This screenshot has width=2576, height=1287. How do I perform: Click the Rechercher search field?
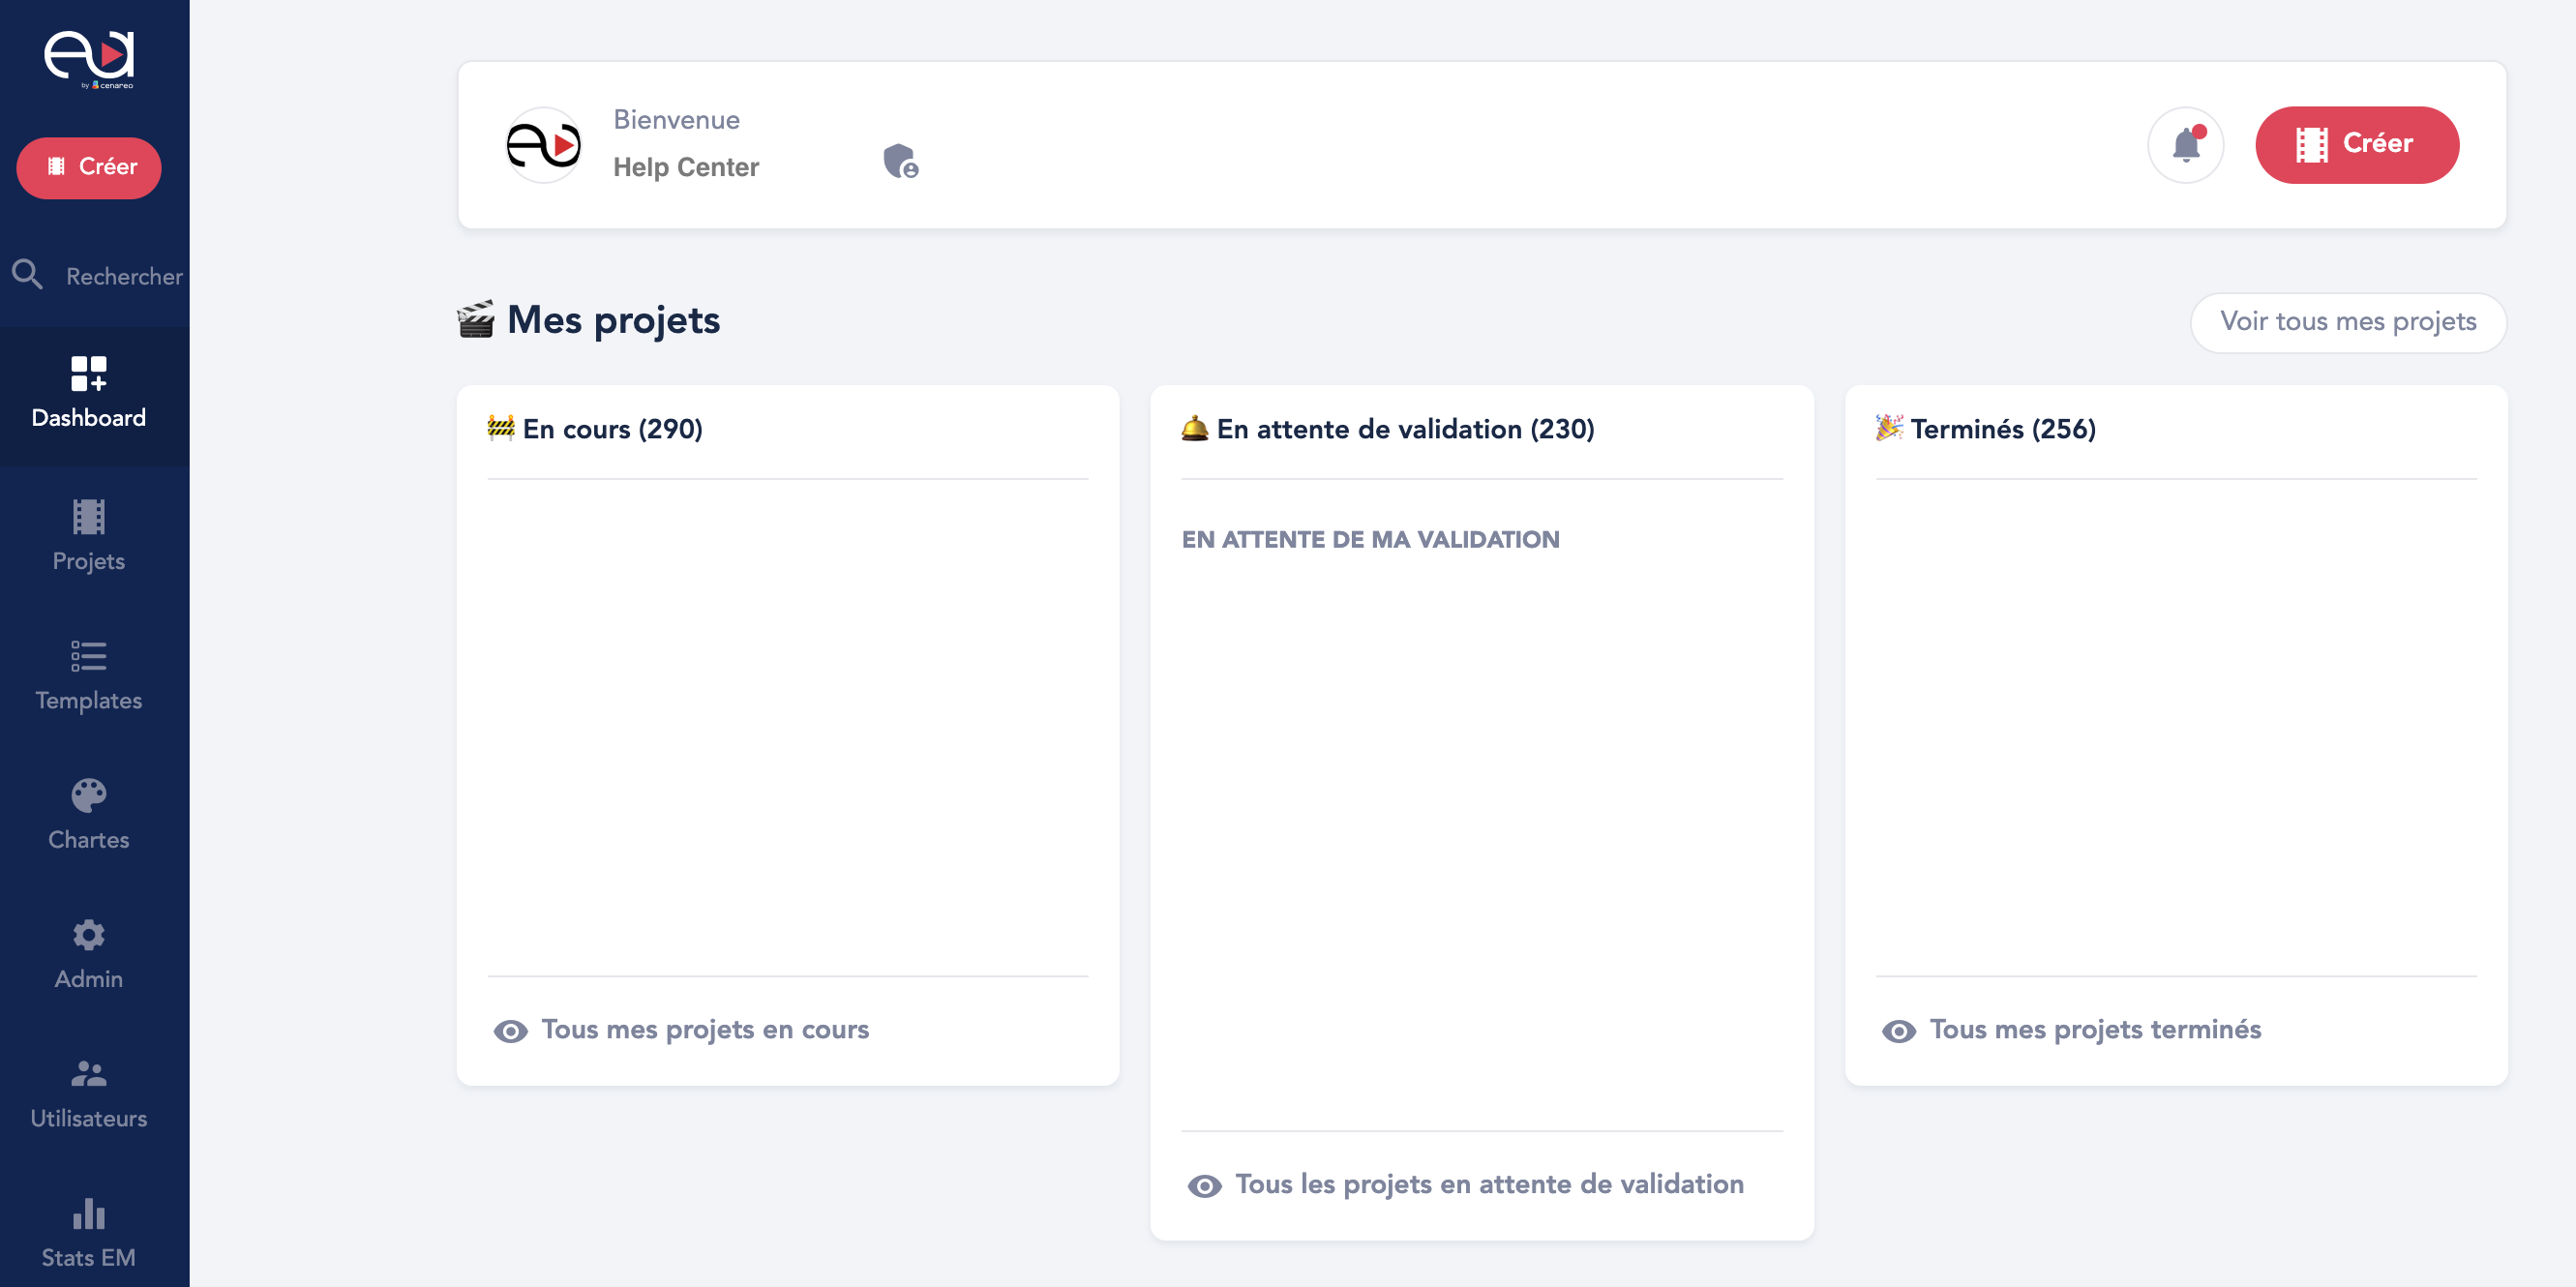coord(124,276)
